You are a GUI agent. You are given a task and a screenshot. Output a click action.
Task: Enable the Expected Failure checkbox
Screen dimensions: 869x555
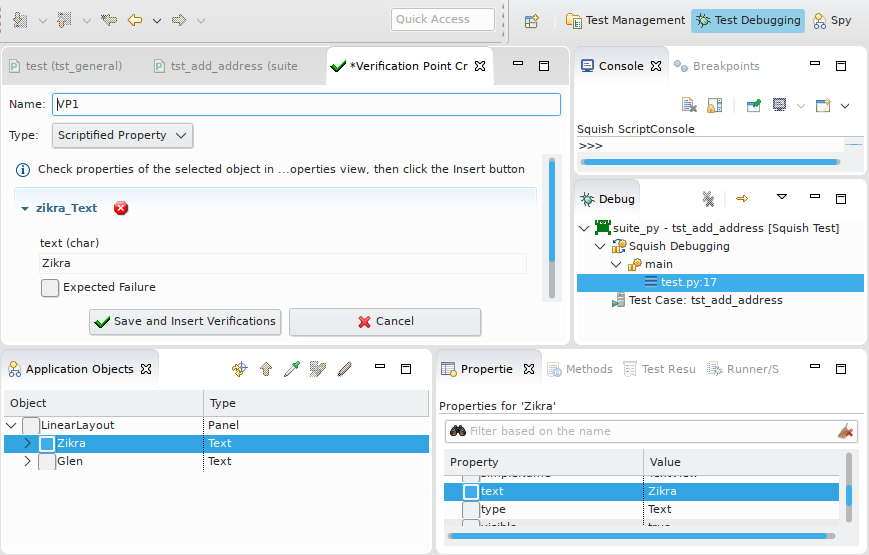coord(50,288)
